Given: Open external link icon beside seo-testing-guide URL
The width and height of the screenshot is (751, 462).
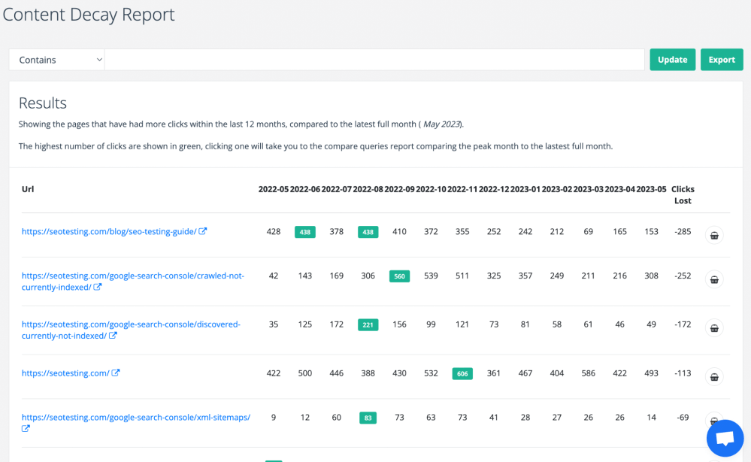Looking at the screenshot, I should click(203, 232).
